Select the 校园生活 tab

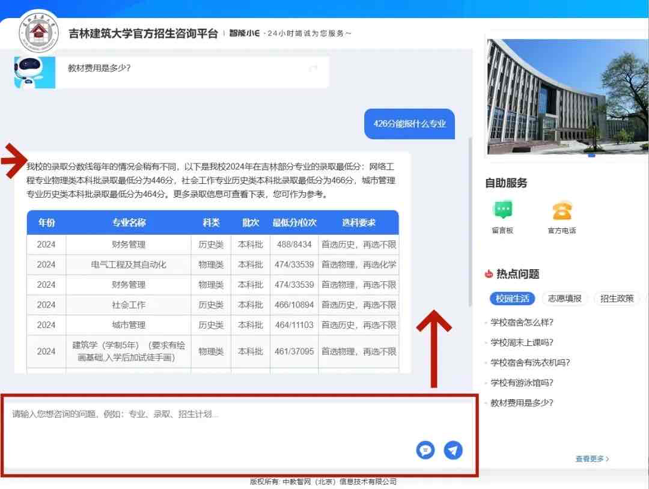512,299
